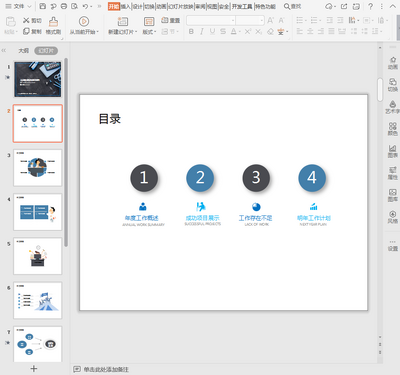Open the File (文件) menu dropdown arrow
The image size is (400, 375).
tap(29, 6)
